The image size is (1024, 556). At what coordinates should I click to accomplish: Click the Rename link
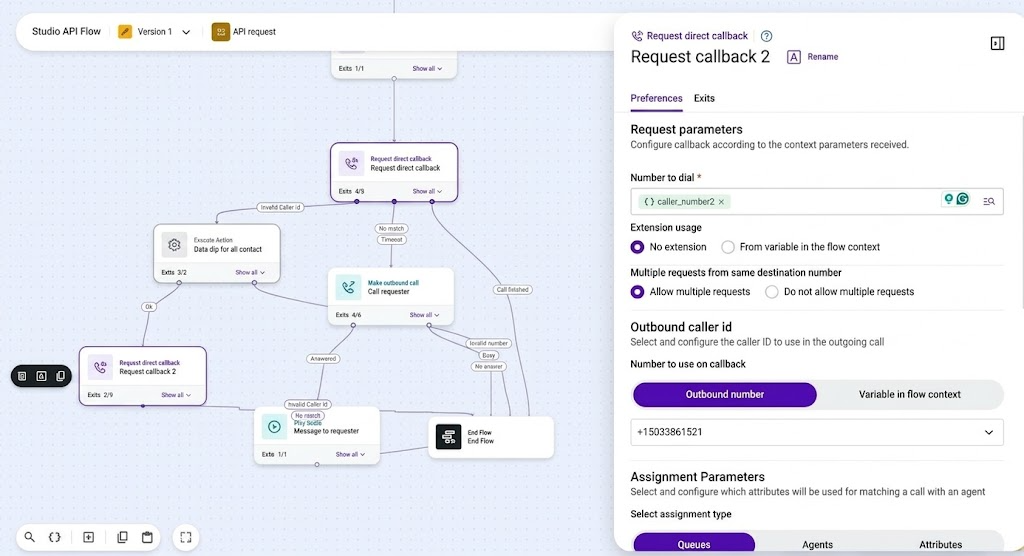coord(822,57)
